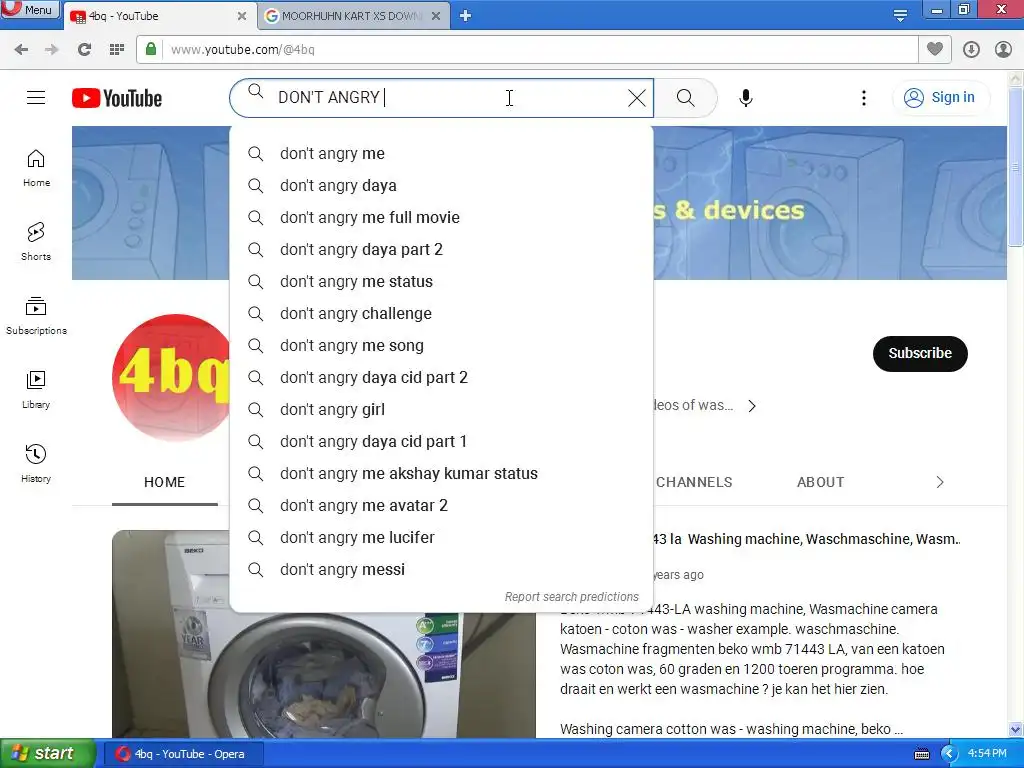
Task: Select "don't angry me song" suggestion
Action: point(441,345)
